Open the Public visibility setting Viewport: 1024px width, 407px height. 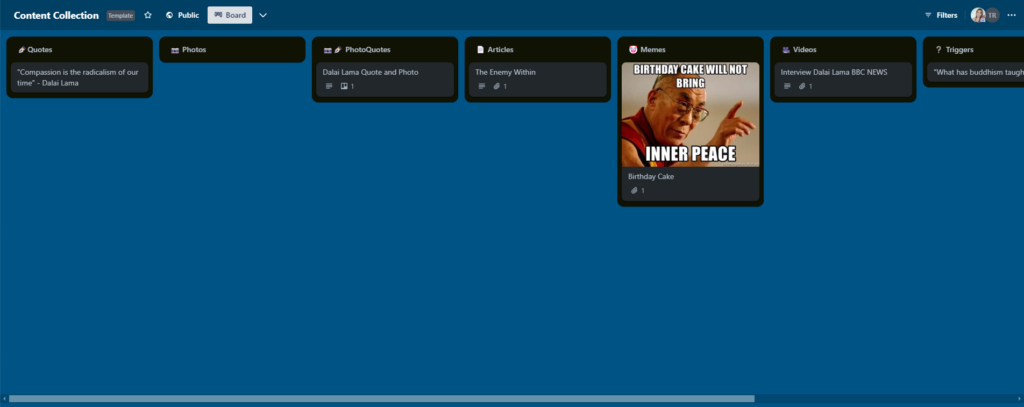pyautogui.click(x=182, y=15)
